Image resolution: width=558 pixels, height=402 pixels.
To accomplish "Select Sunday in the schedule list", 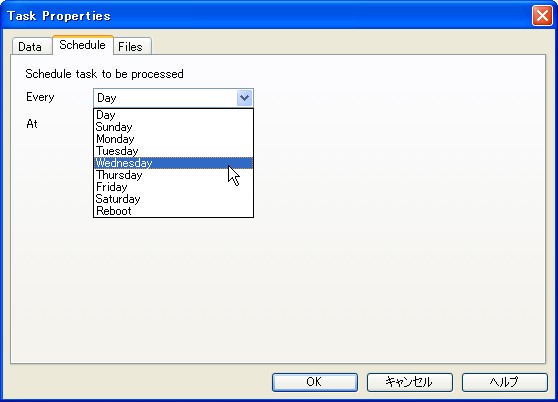I will click(x=173, y=127).
